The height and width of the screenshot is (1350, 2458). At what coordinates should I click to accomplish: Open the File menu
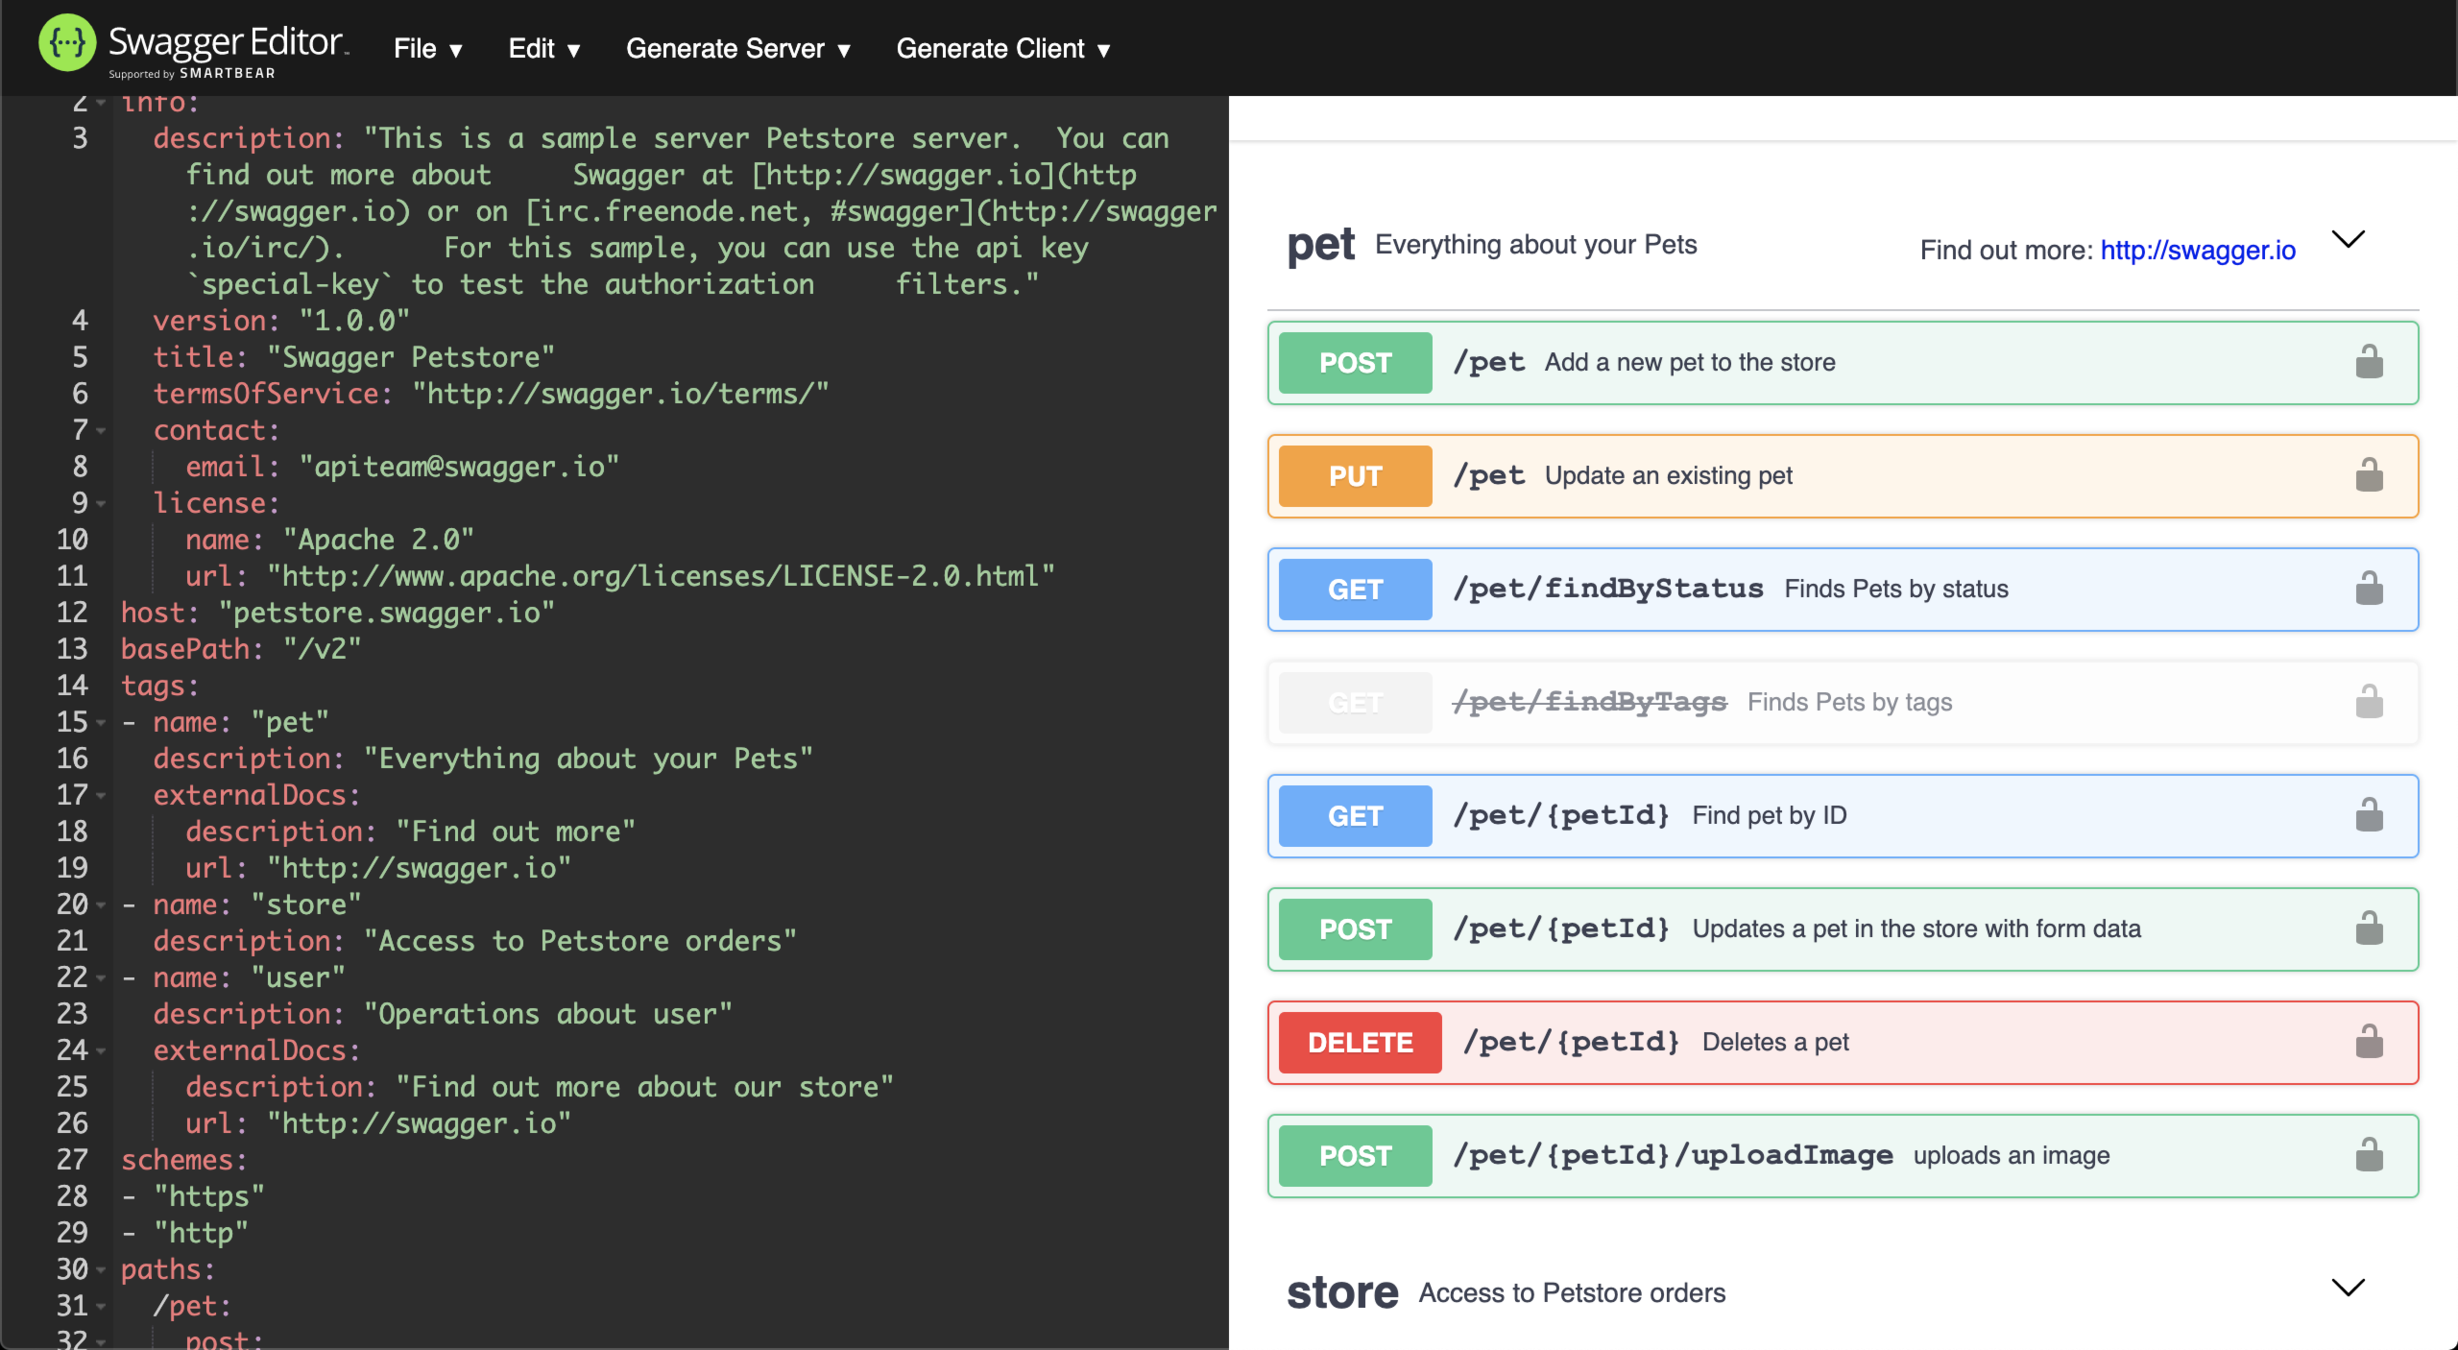pyautogui.click(x=427, y=49)
